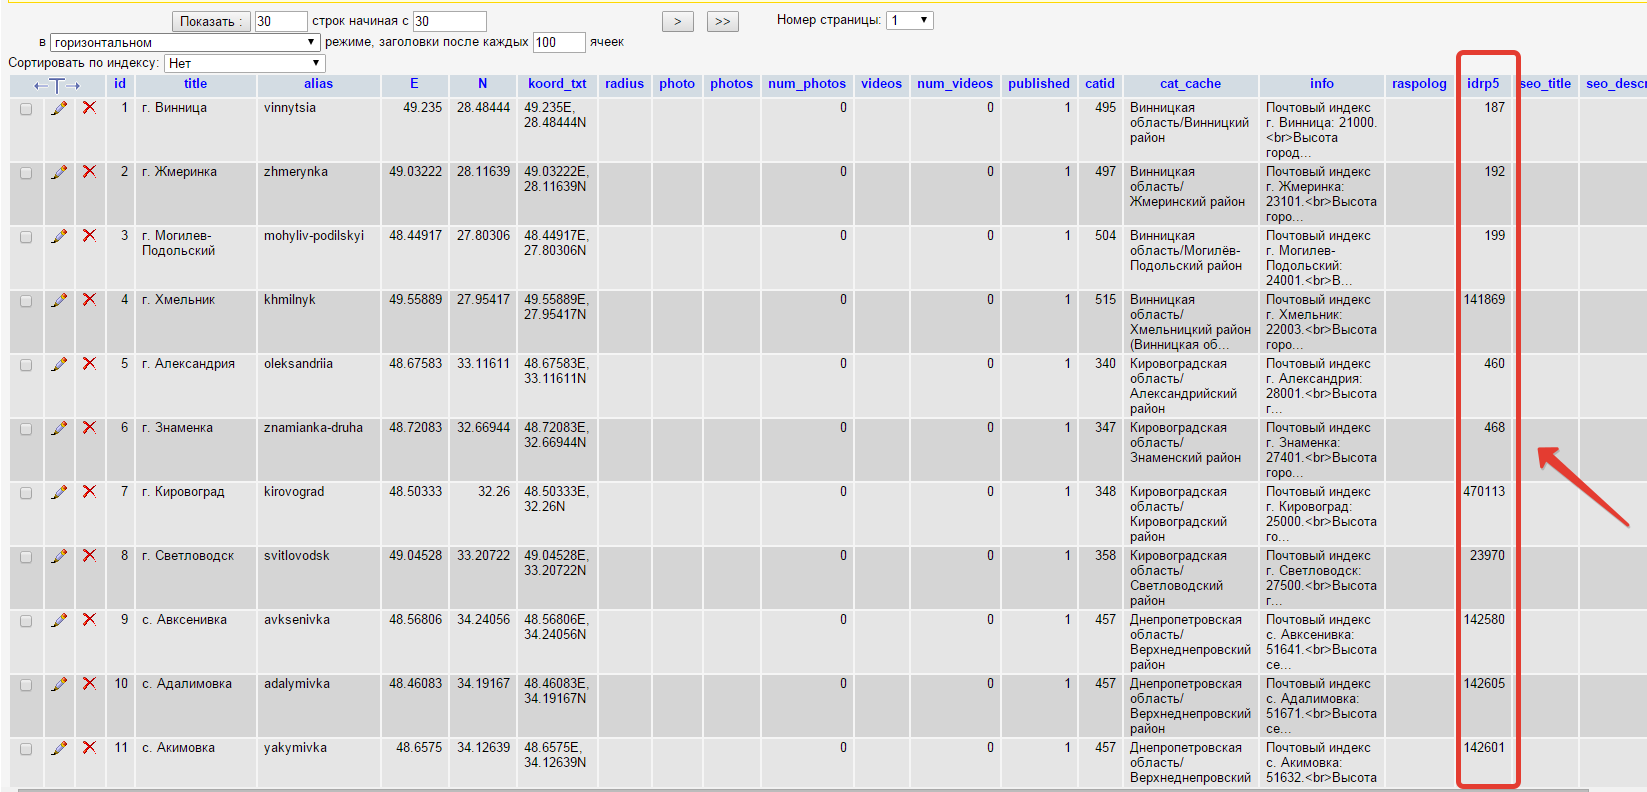Open the page number dropdown
This screenshot has width=1647, height=792.
pos(910,20)
